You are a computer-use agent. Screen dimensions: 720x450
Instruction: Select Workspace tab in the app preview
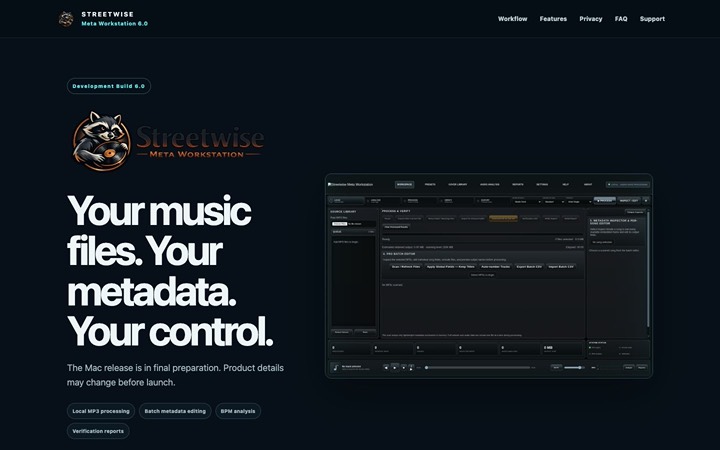(x=405, y=185)
